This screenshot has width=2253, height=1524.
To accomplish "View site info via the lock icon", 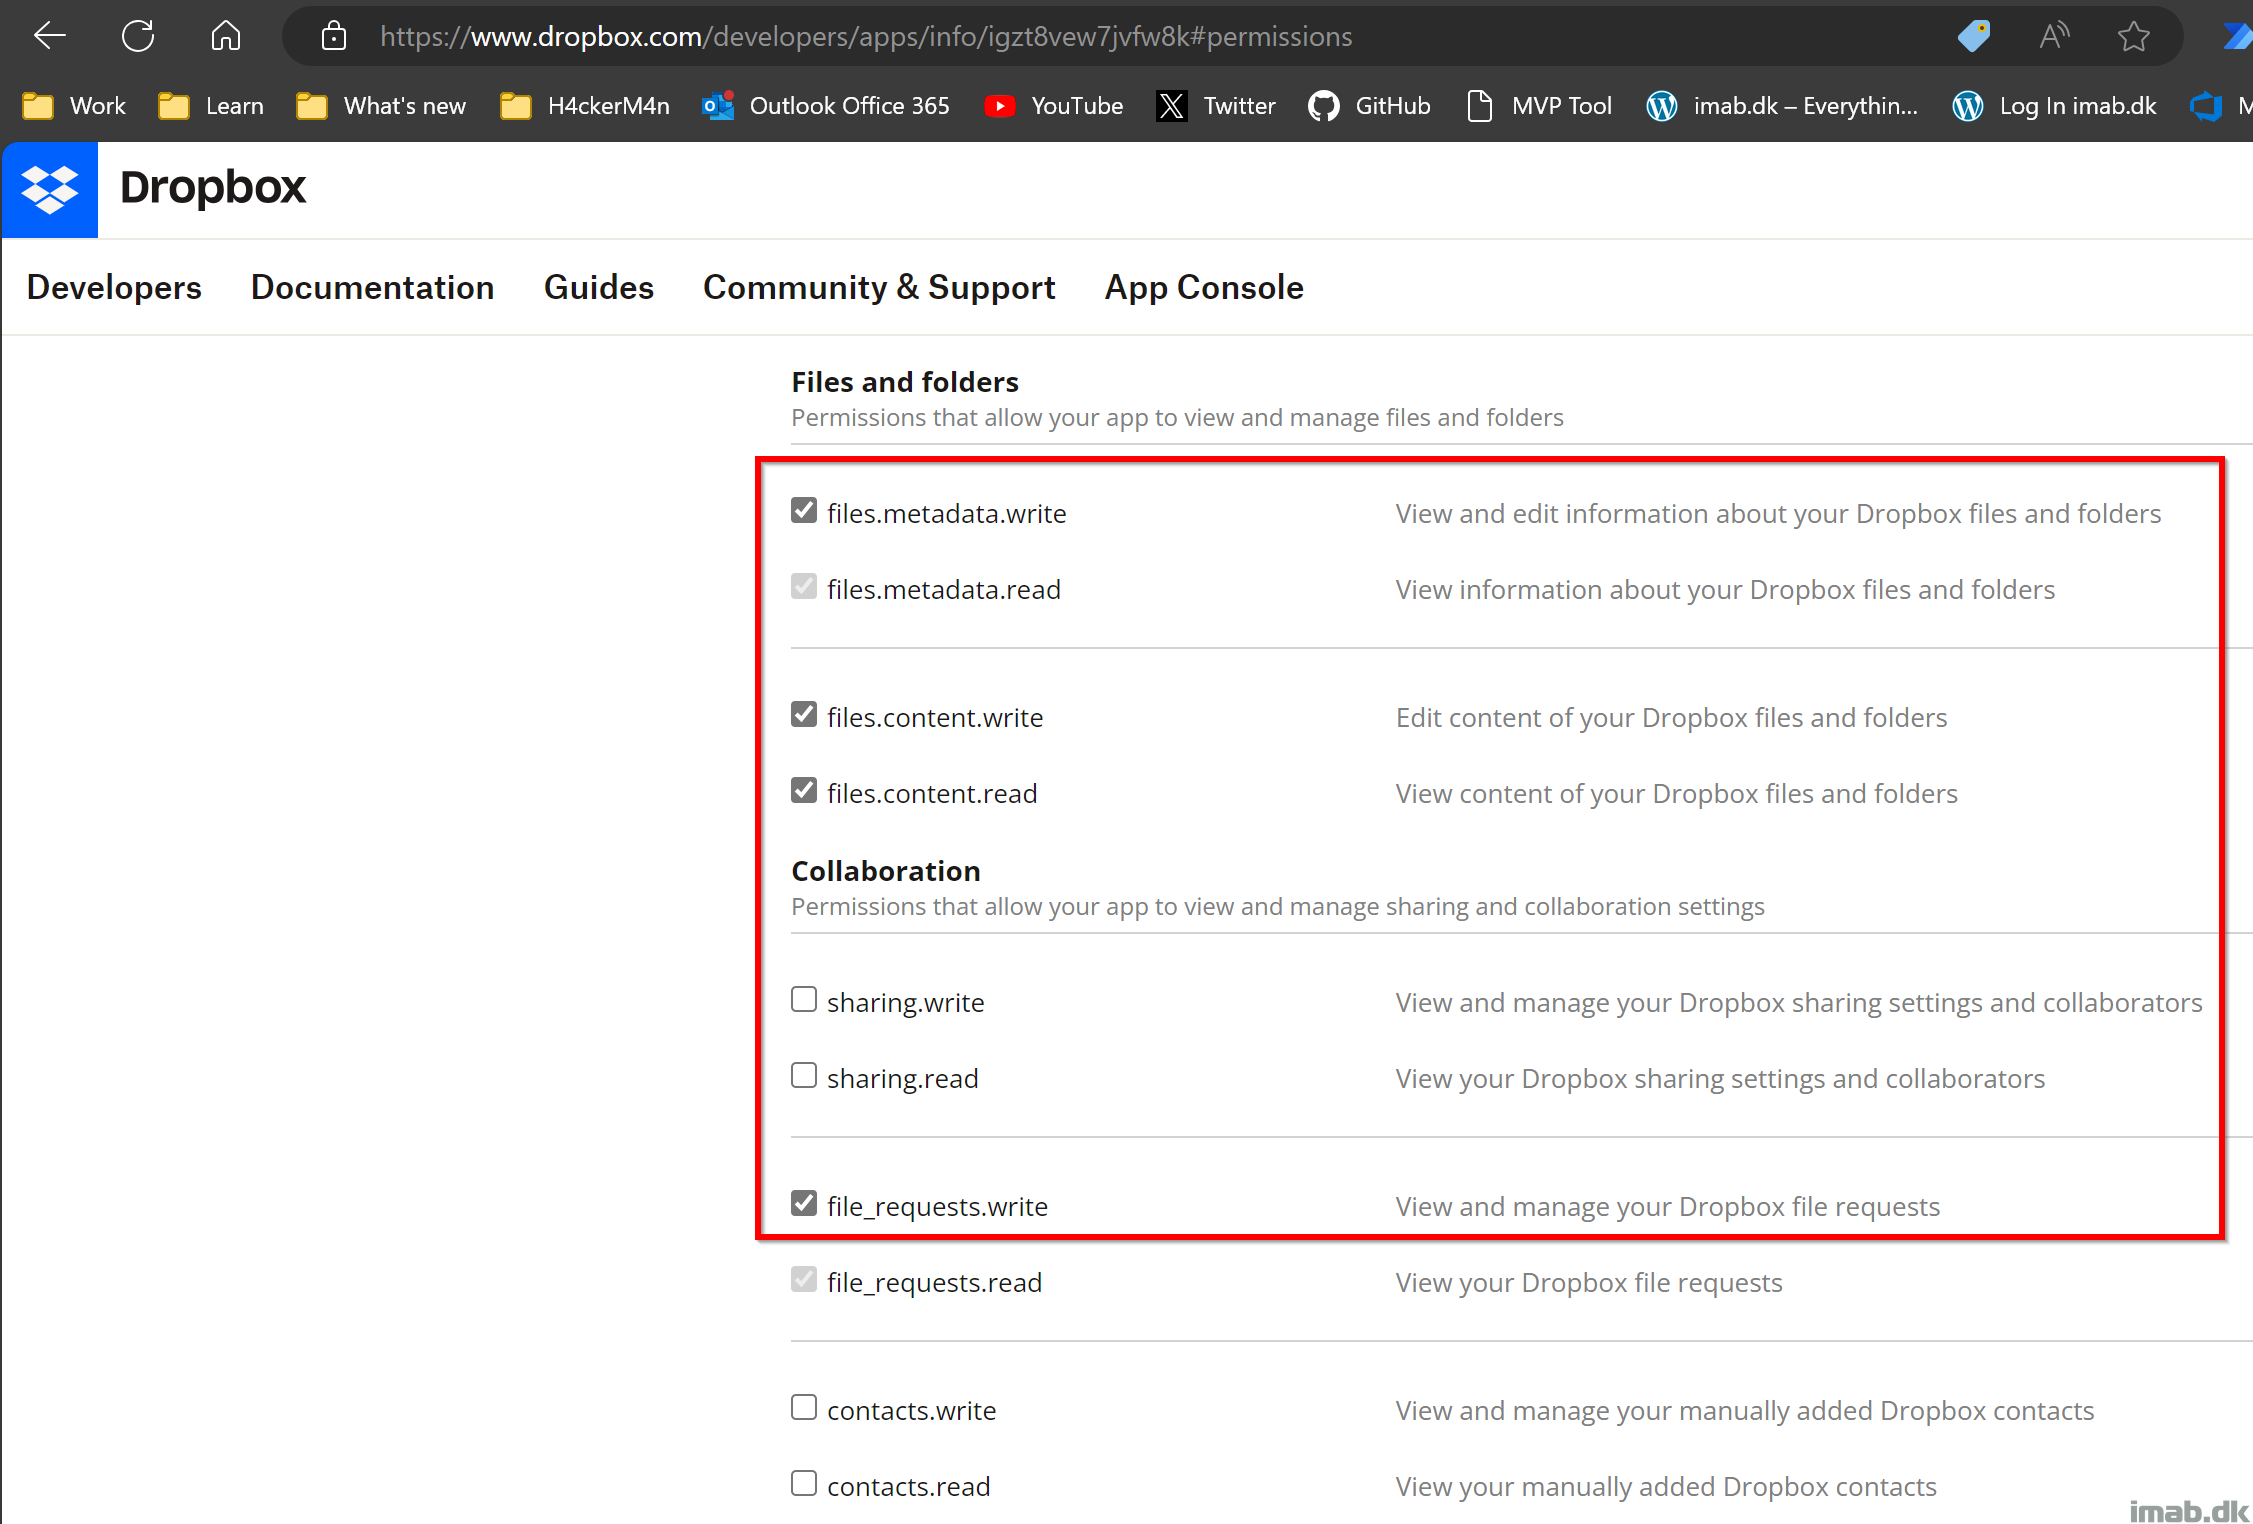I will click(x=334, y=36).
